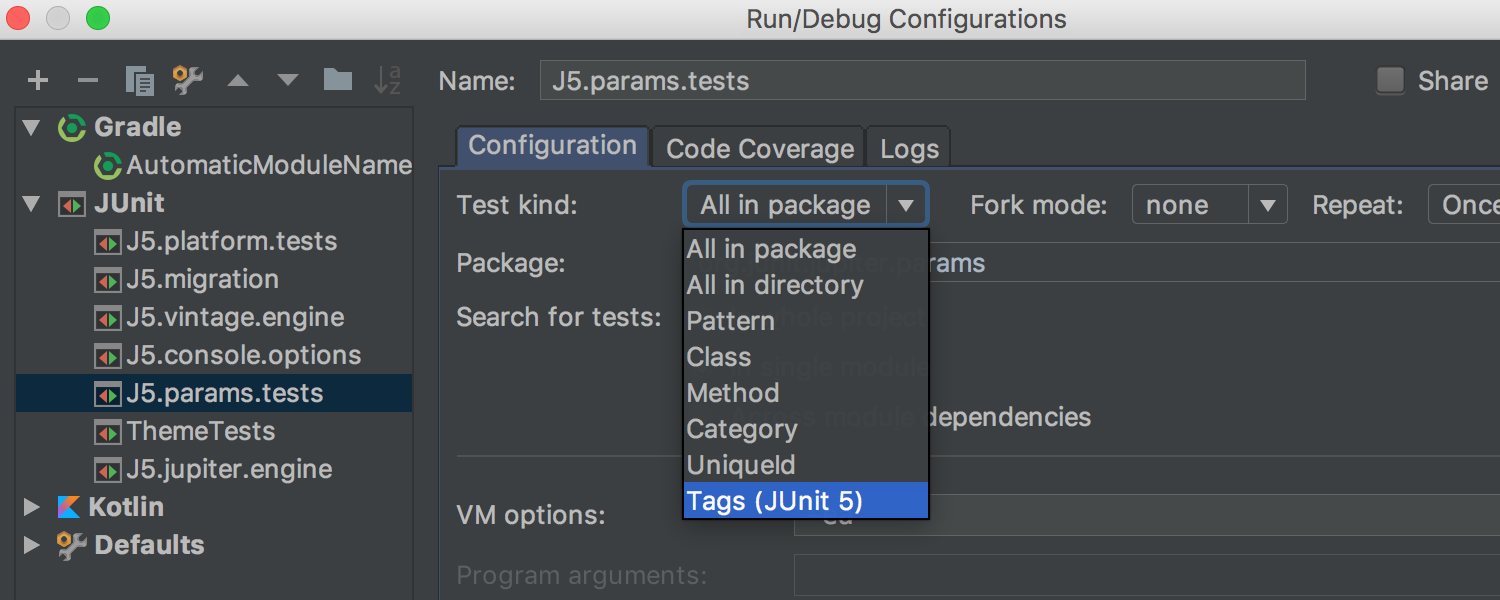
Task: Choose Pattern in Test kind list
Action: tap(731, 321)
